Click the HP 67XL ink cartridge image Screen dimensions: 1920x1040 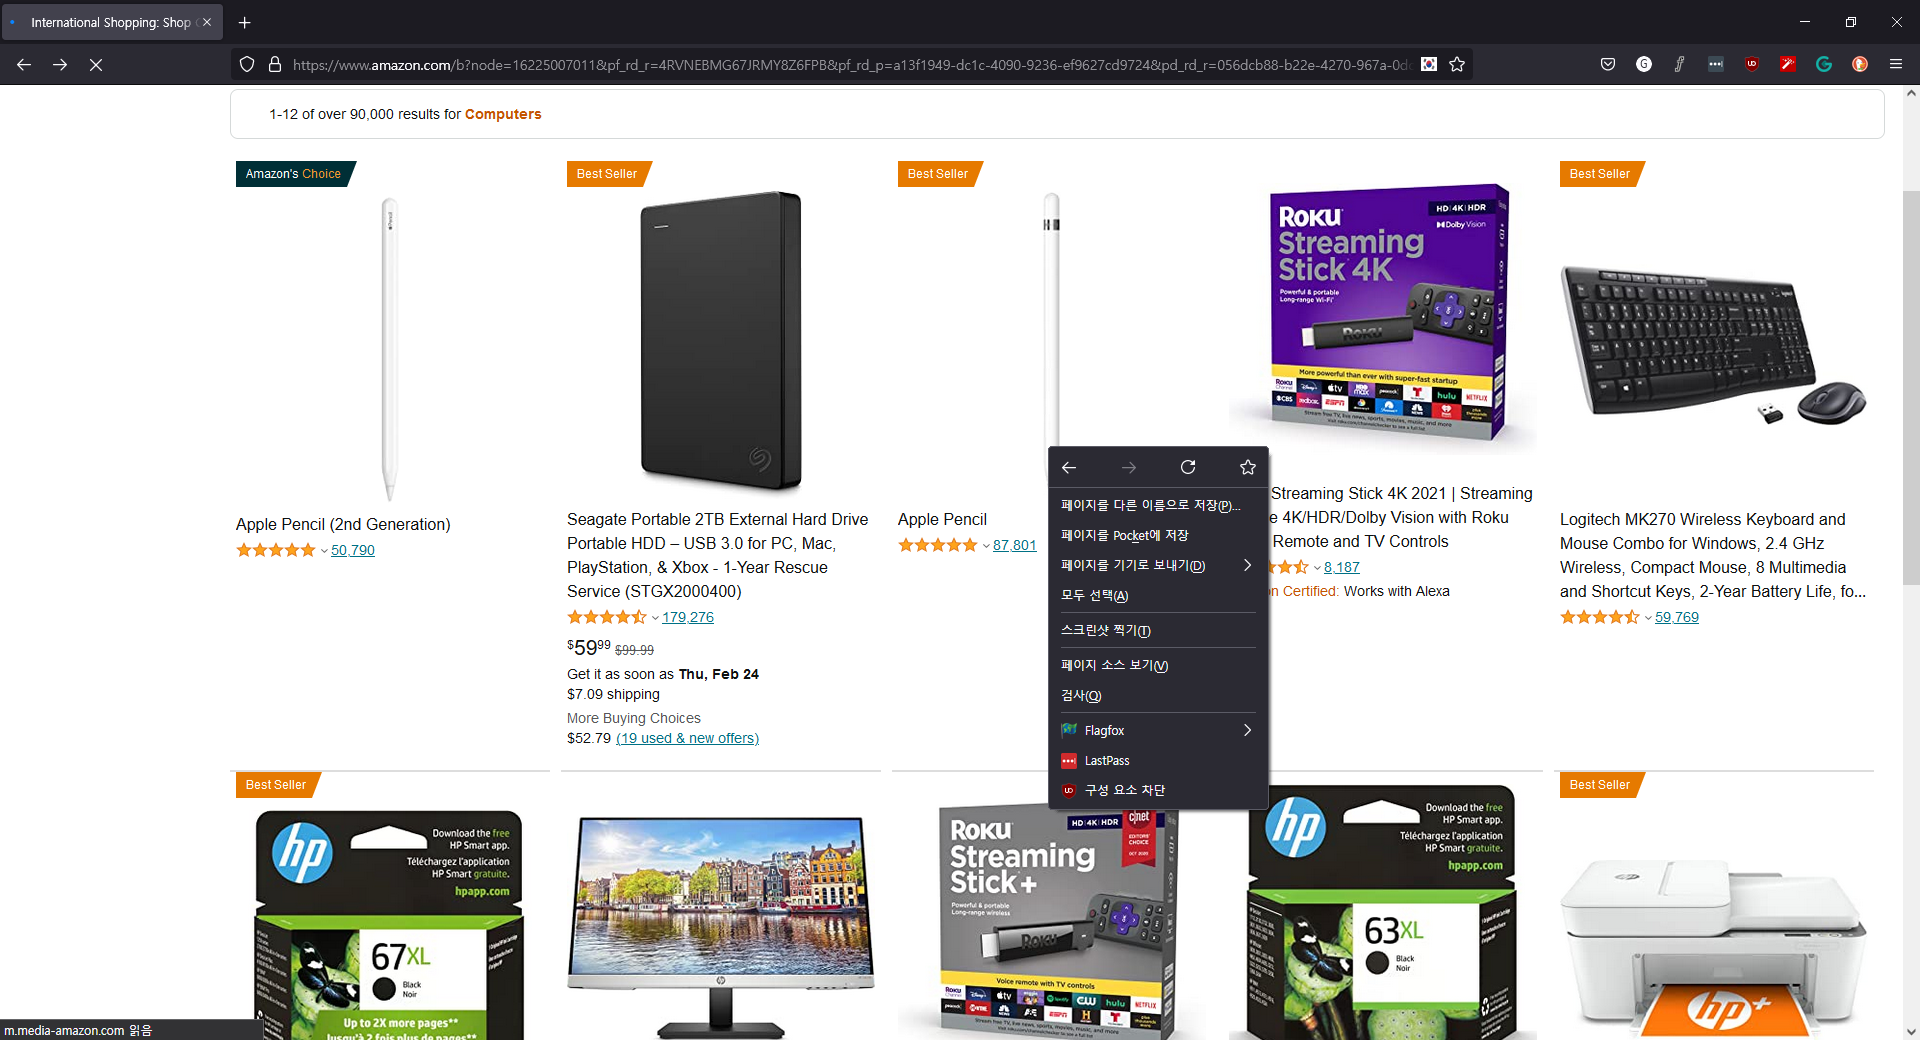[x=390, y=925]
